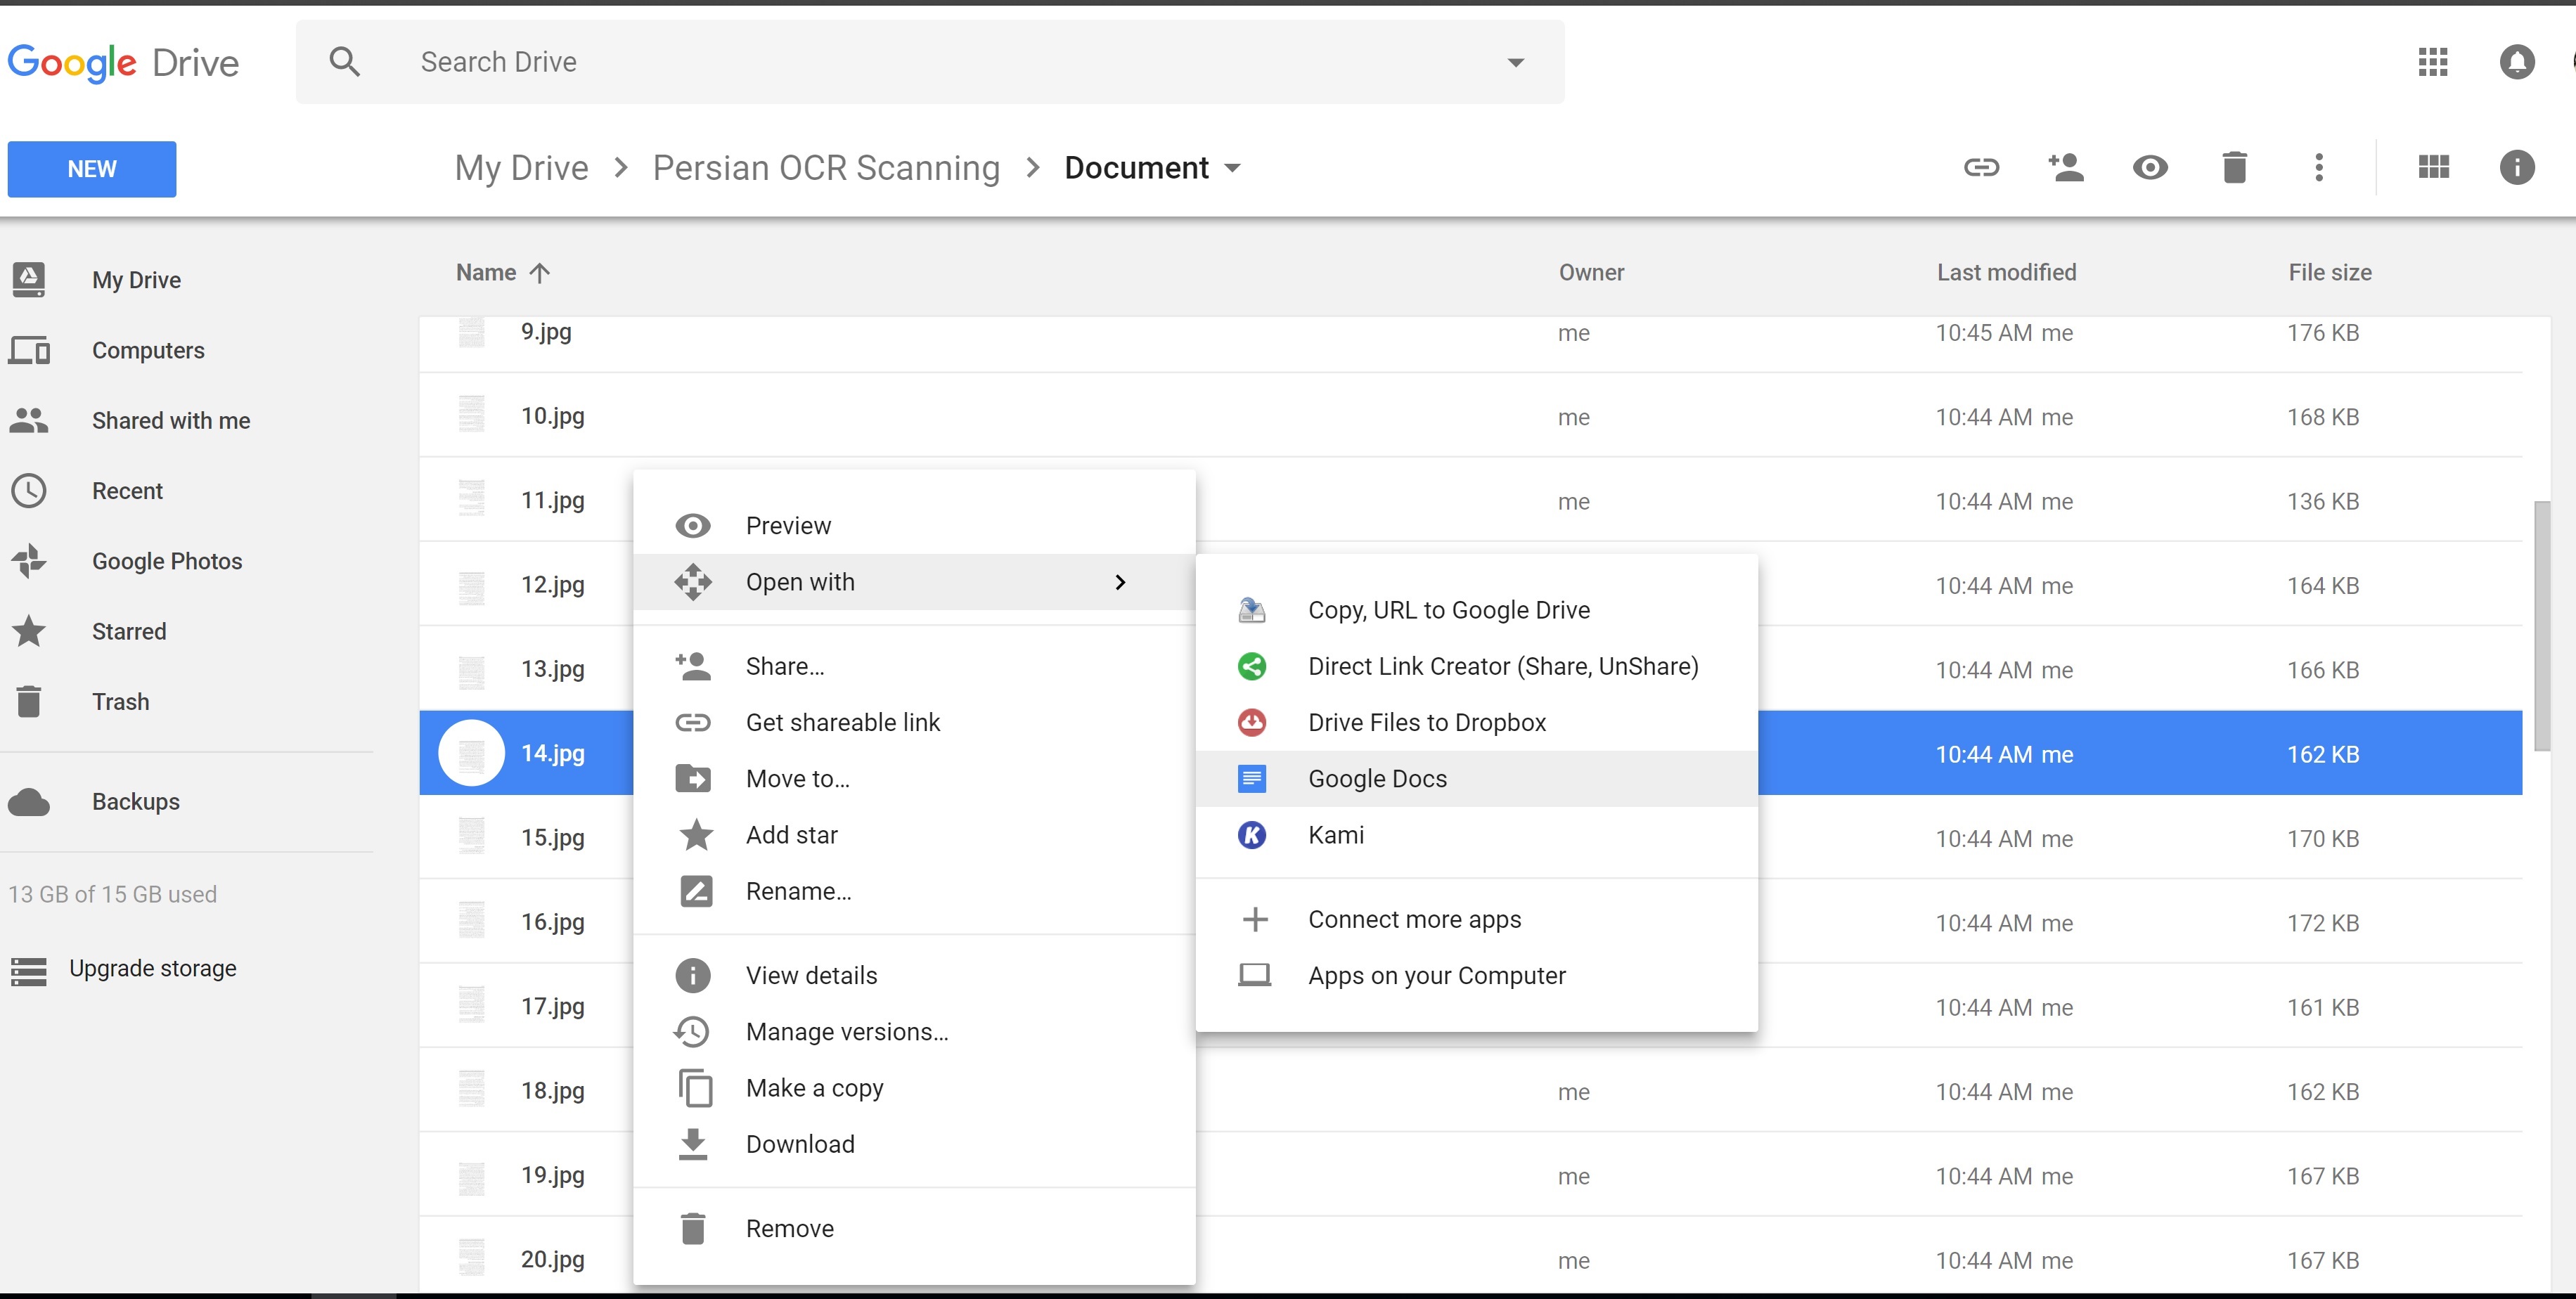Select the 11.jpg file
The width and height of the screenshot is (2576, 1299).
[x=552, y=500]
